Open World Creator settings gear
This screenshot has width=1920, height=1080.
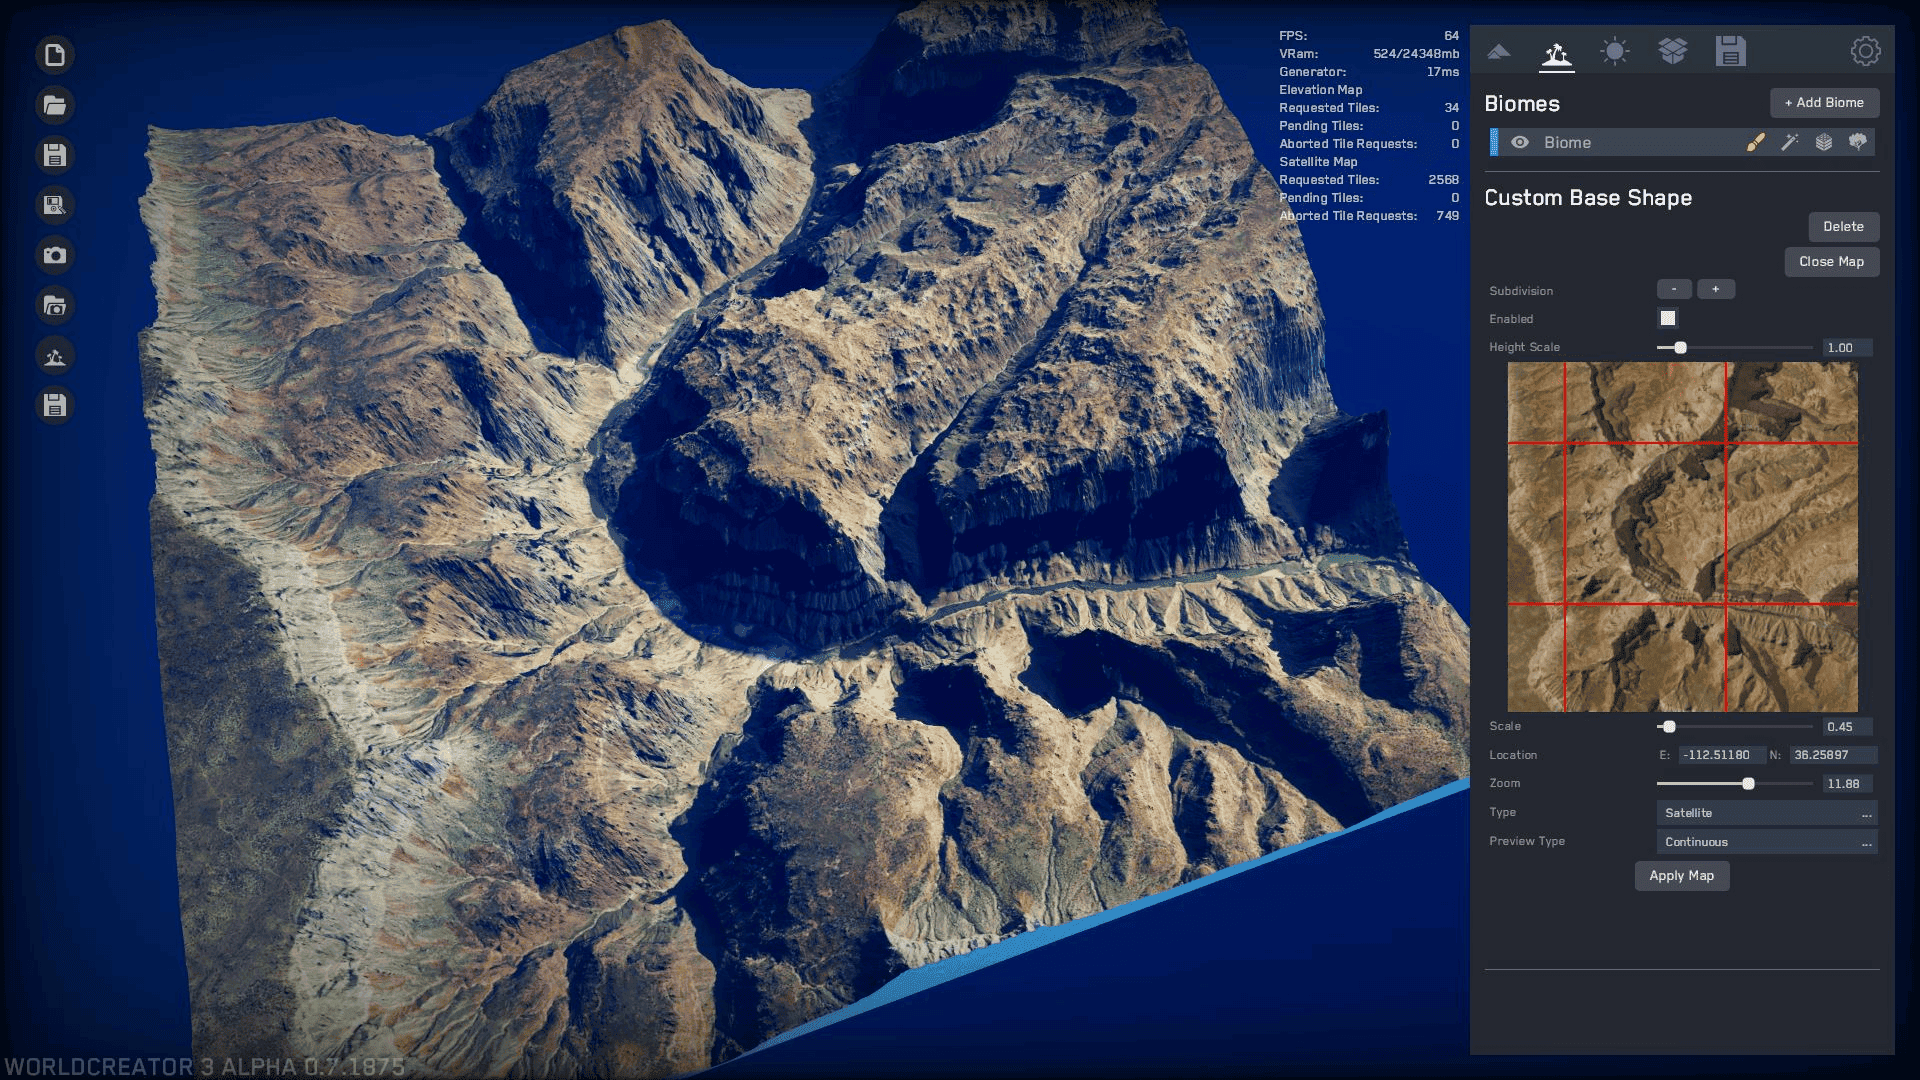pyautogui.click(x=1866, y=51)
